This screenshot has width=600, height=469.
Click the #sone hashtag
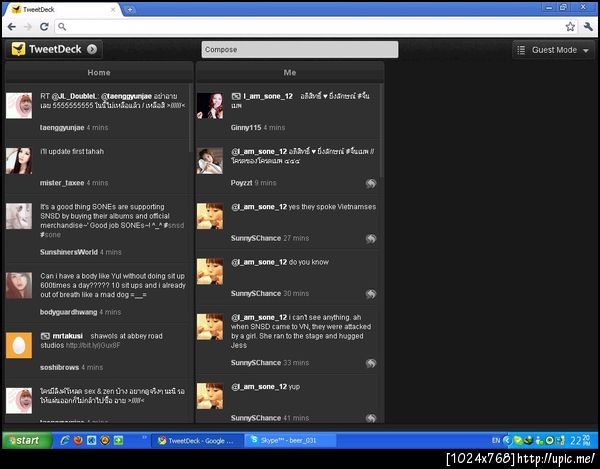51,234
